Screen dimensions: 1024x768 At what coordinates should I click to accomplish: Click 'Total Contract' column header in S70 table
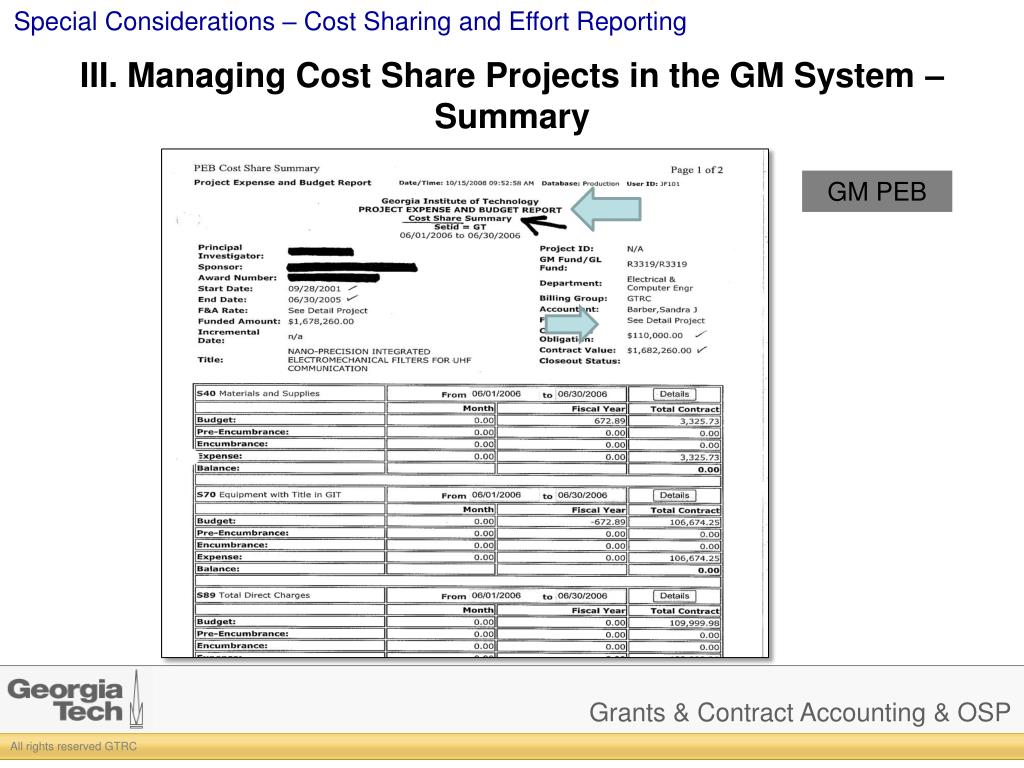click(685, 511)
